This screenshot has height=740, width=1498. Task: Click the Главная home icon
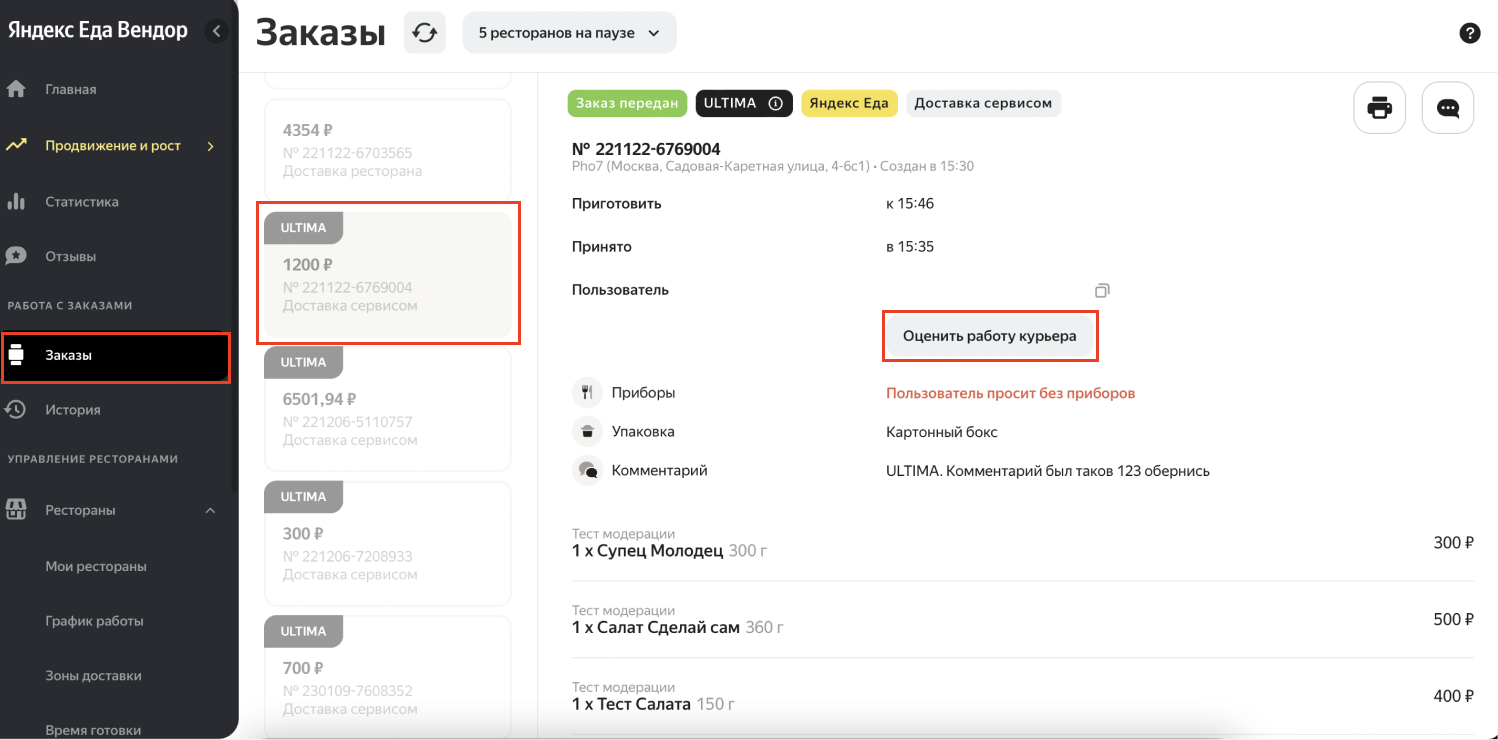click(x=16, y=89)
